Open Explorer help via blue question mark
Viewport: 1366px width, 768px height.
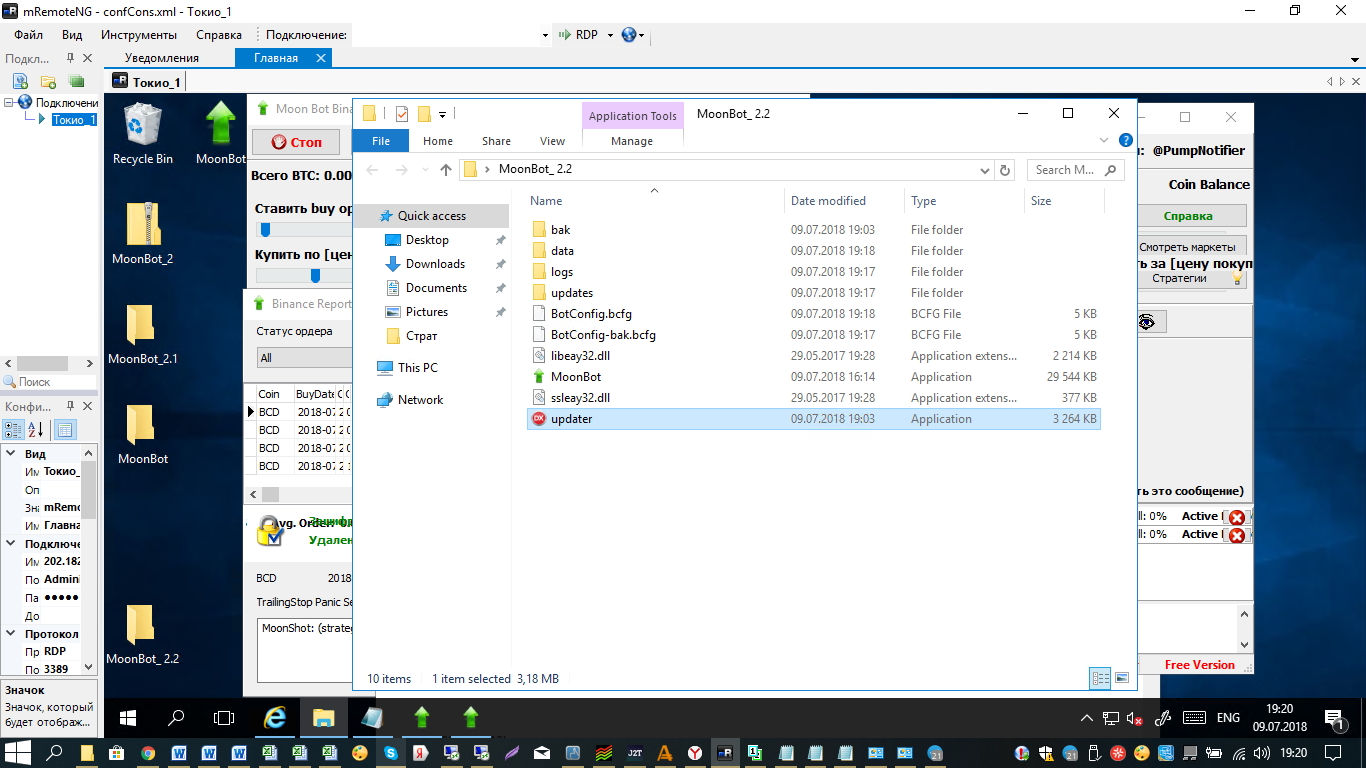click(x=1125, y=141)
